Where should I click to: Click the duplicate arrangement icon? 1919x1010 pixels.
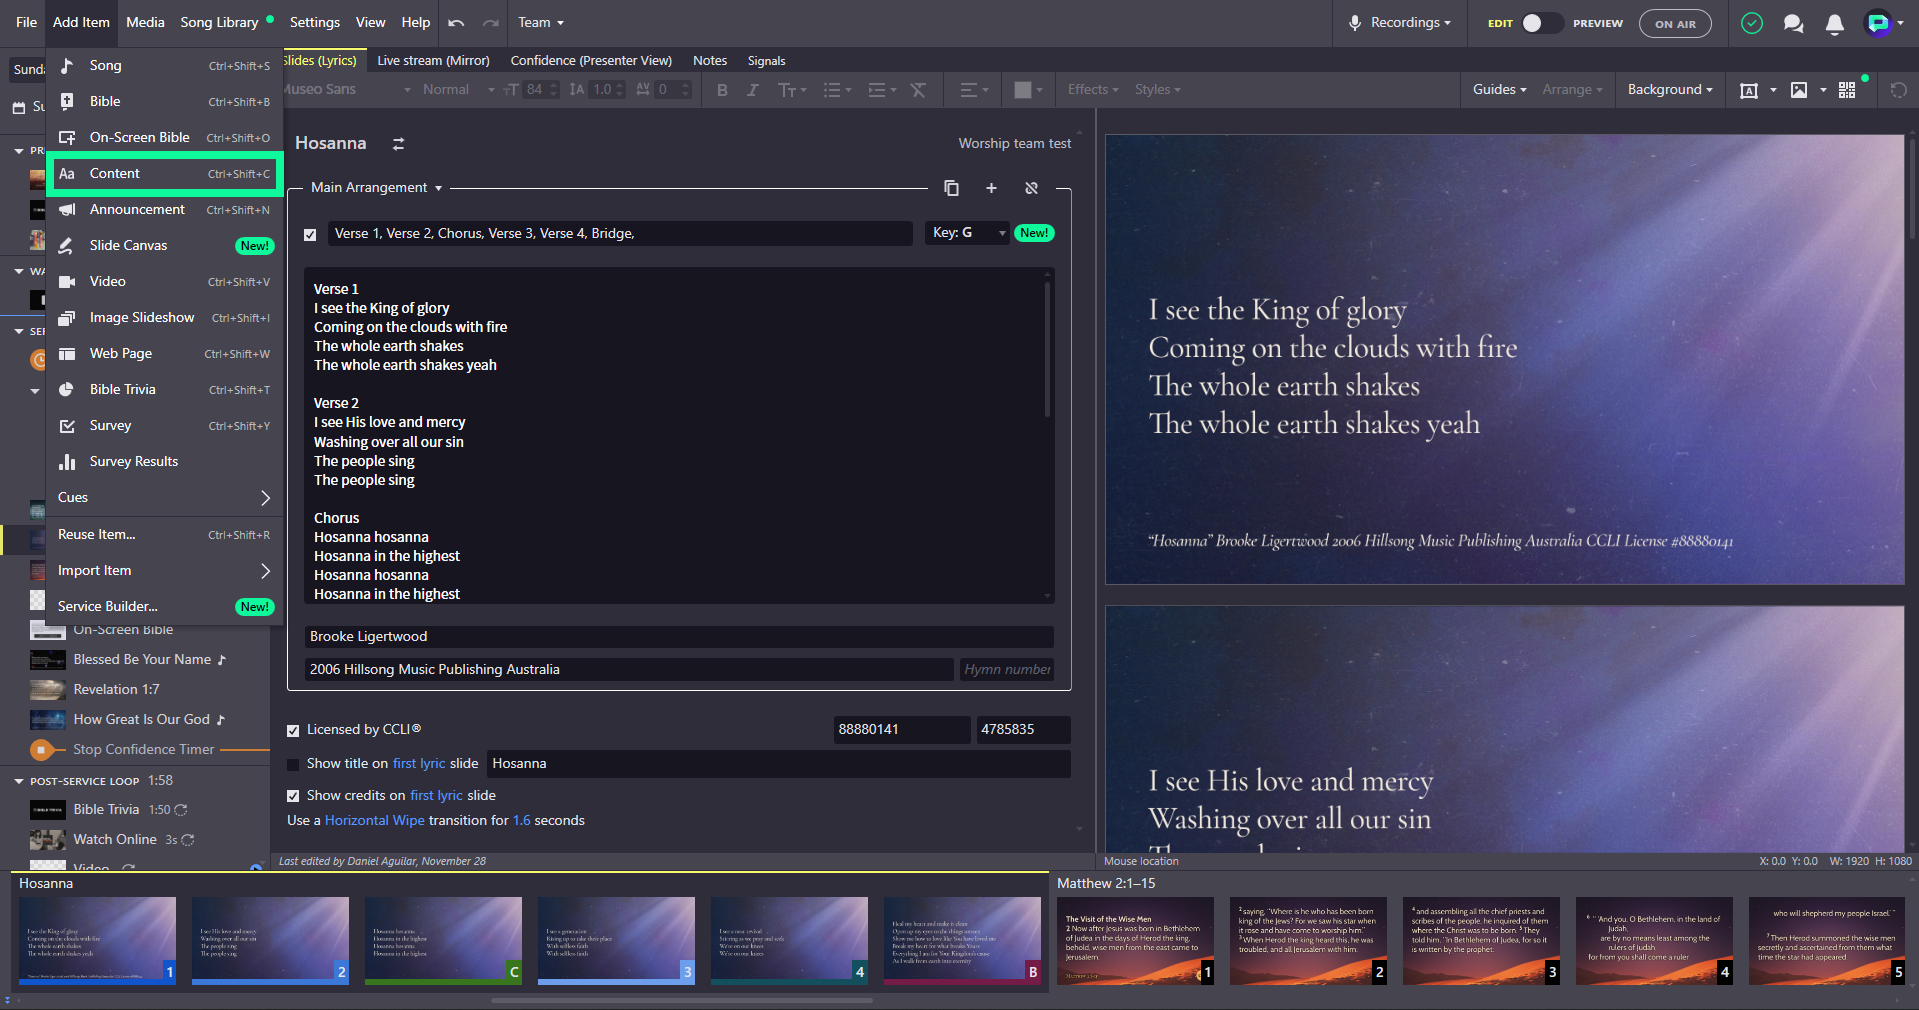(951, 188)
